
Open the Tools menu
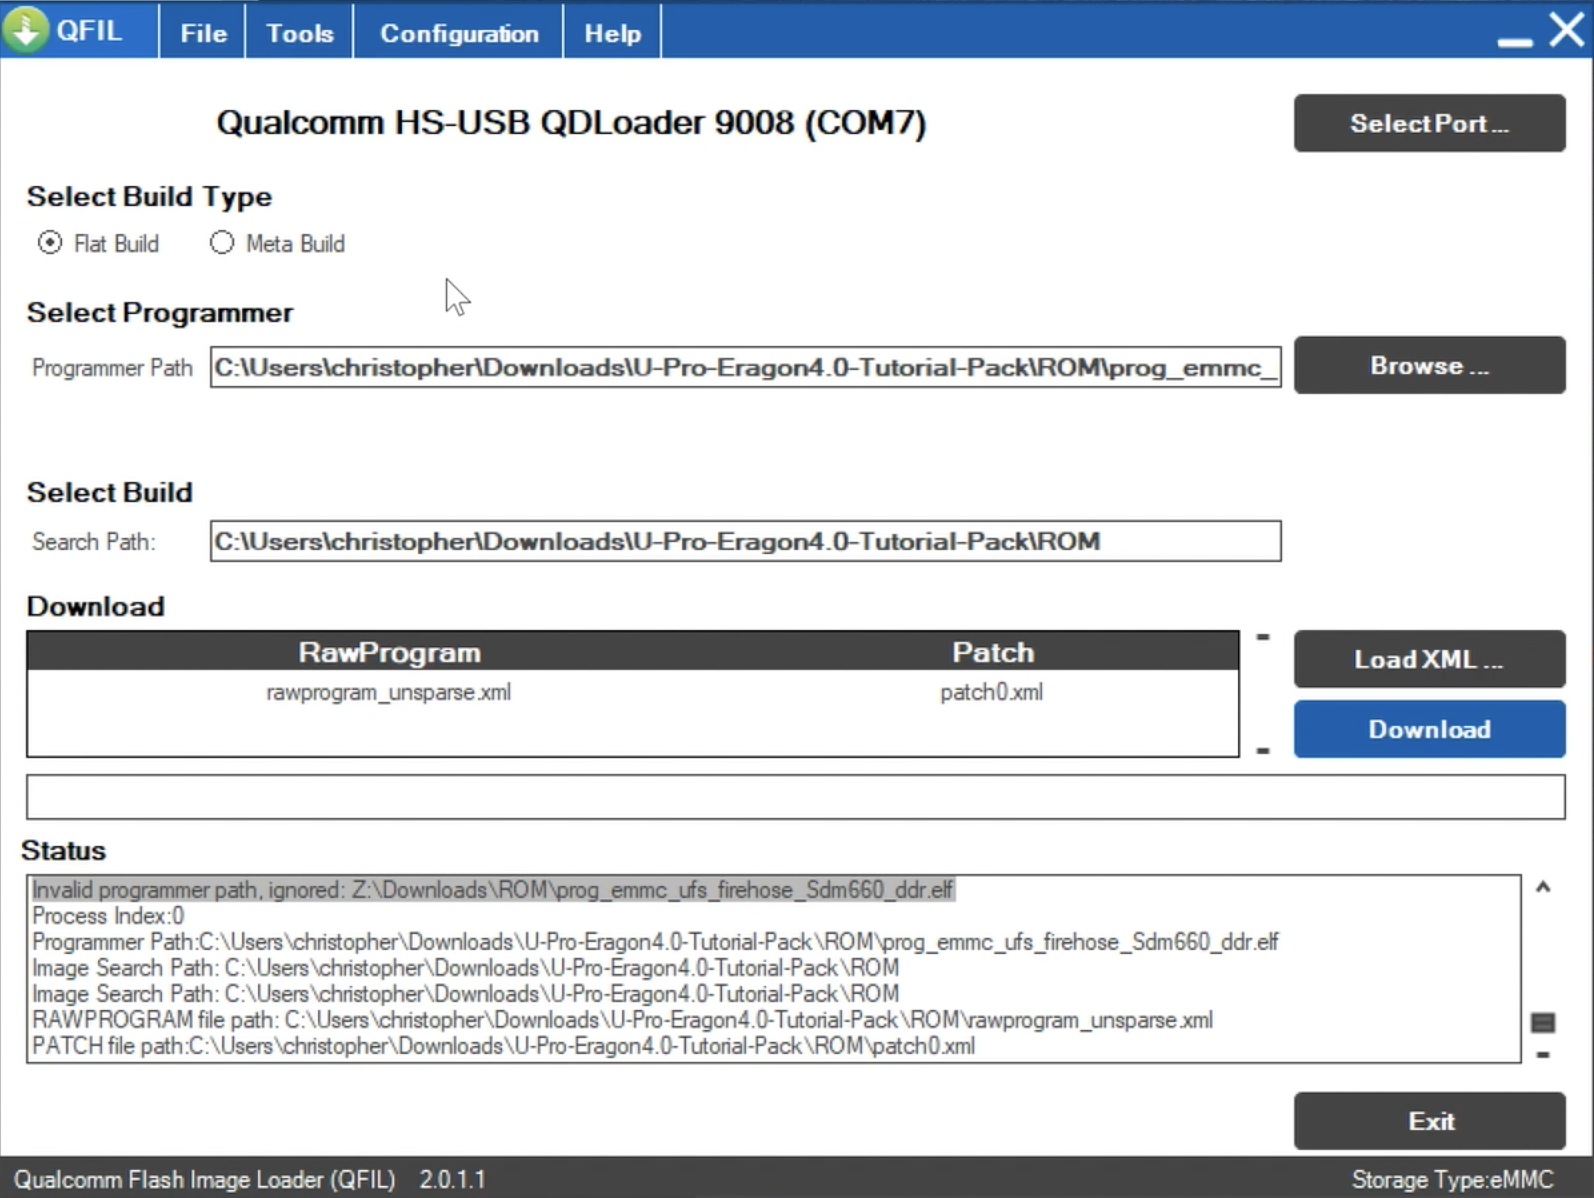point(299,33)
